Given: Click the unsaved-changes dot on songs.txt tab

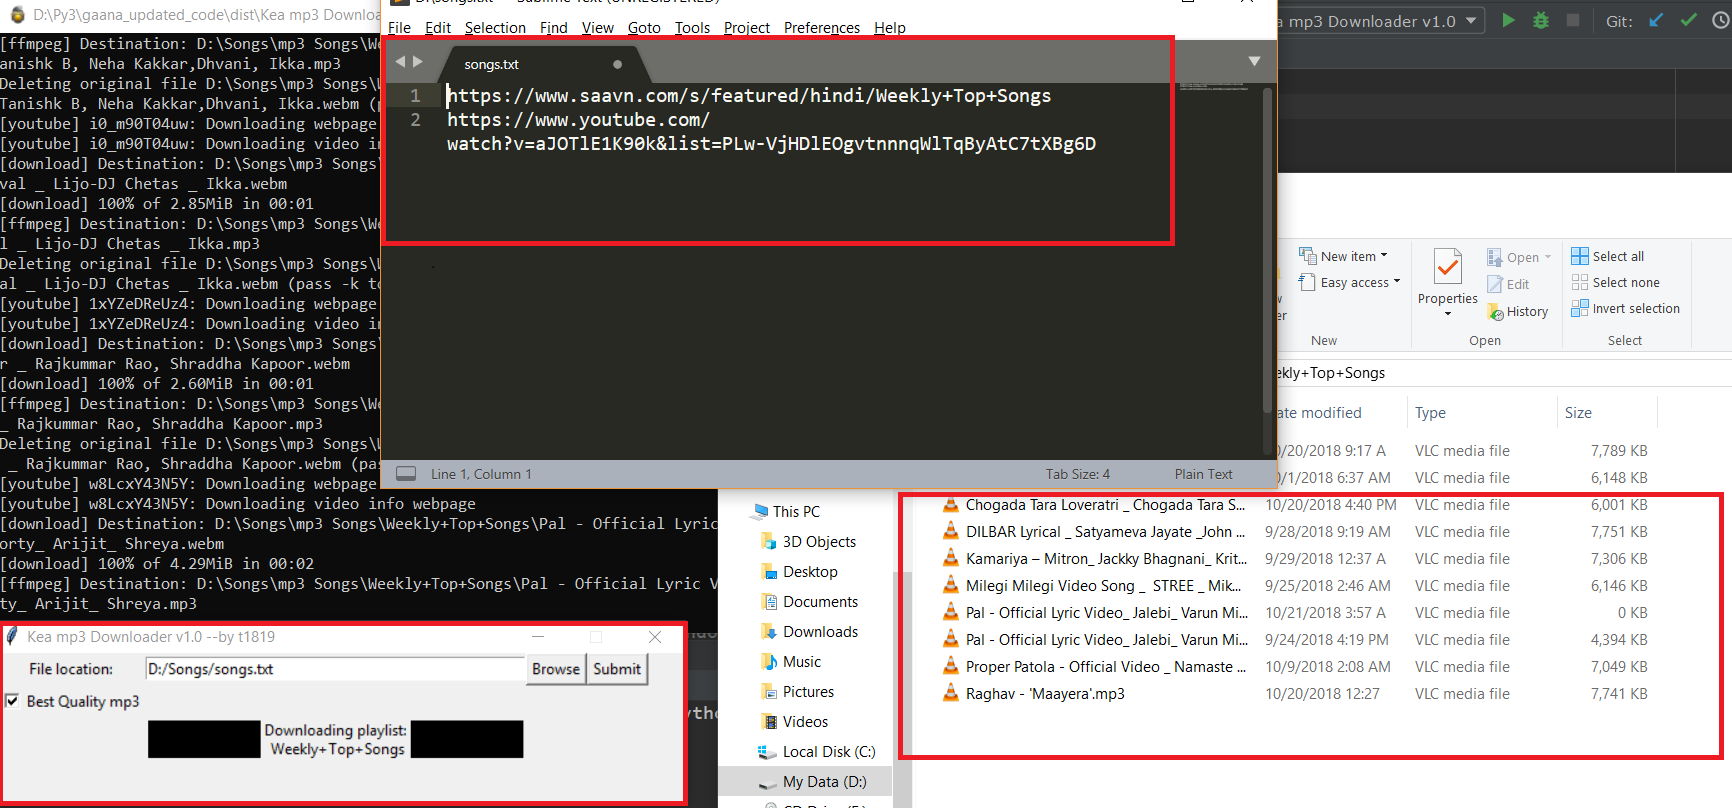Looking at the screenshot, I should pos(618,64).
